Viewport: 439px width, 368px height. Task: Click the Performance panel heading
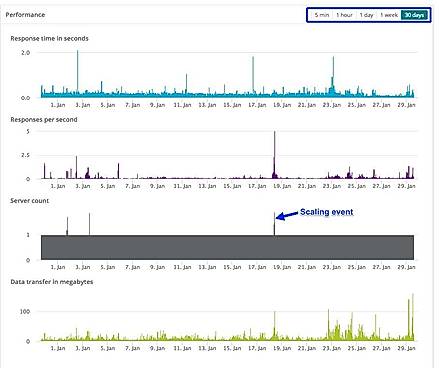[25, 15]
